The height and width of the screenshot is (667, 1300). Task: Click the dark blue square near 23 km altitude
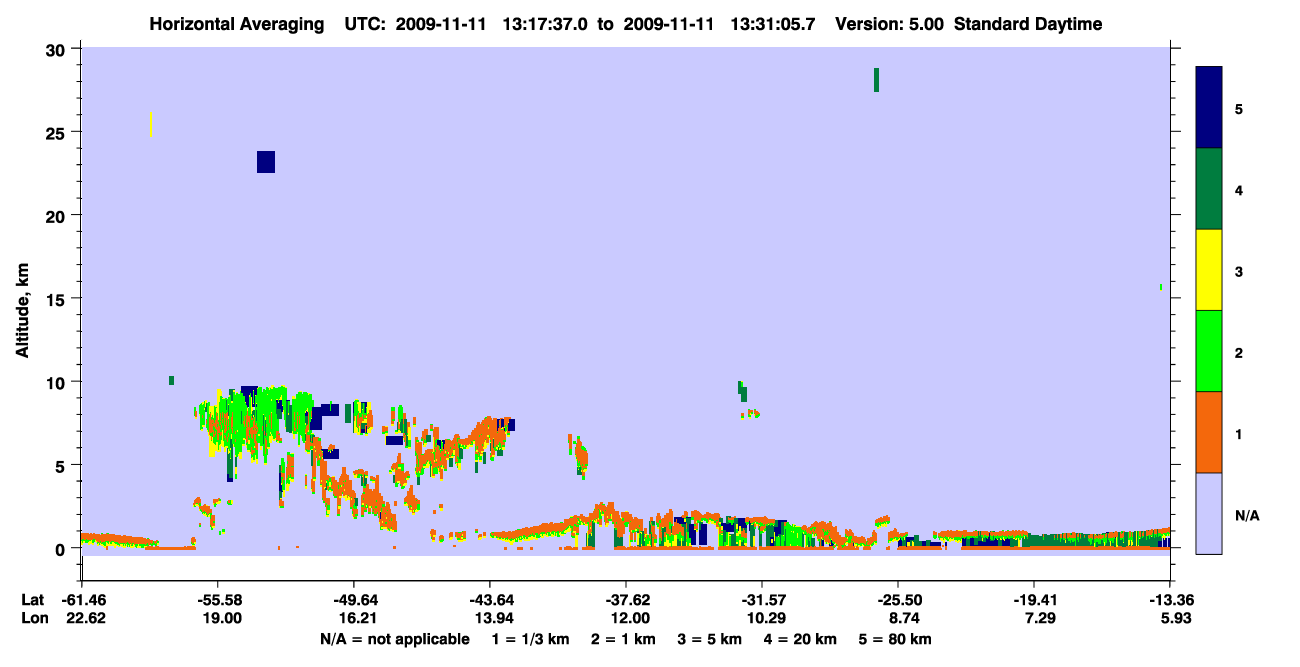tap(265, 162)
